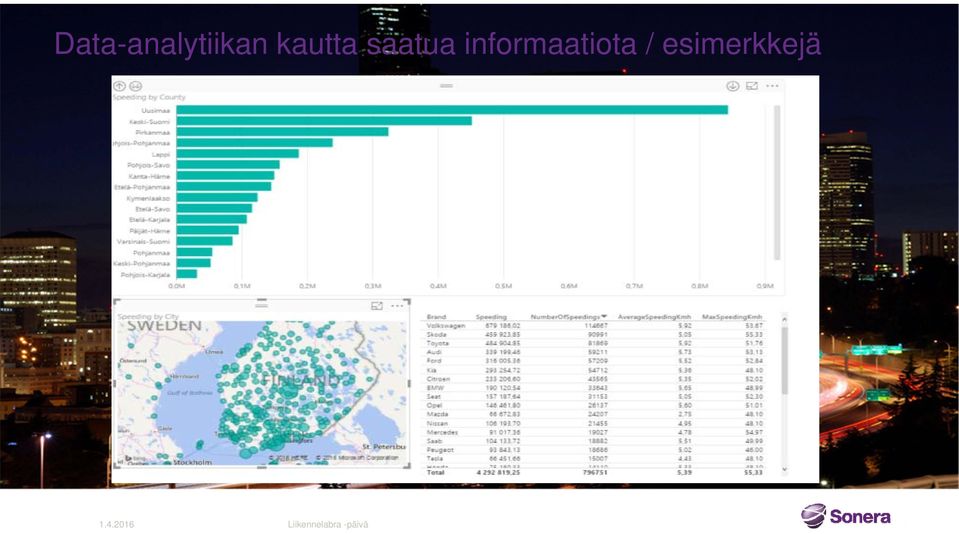Click the Ford brand cell
Screen dimensions: 959x534
(x=434, y=361)
